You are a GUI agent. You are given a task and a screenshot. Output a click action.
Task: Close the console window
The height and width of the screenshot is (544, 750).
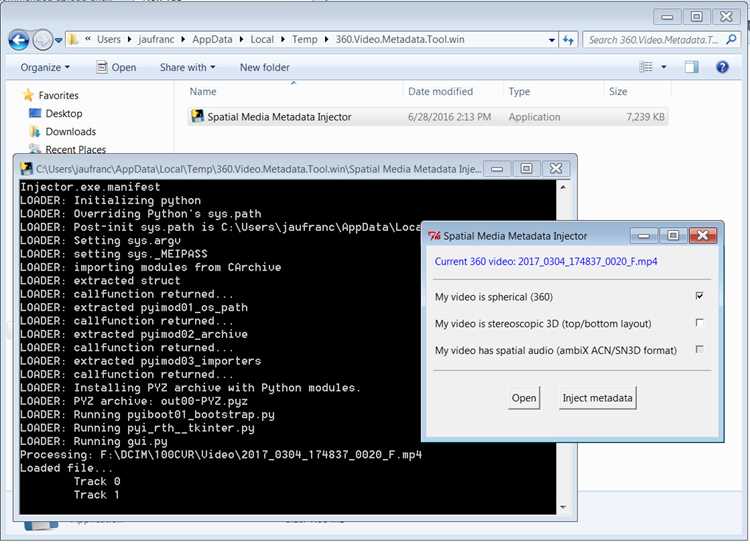pos(556,168)
